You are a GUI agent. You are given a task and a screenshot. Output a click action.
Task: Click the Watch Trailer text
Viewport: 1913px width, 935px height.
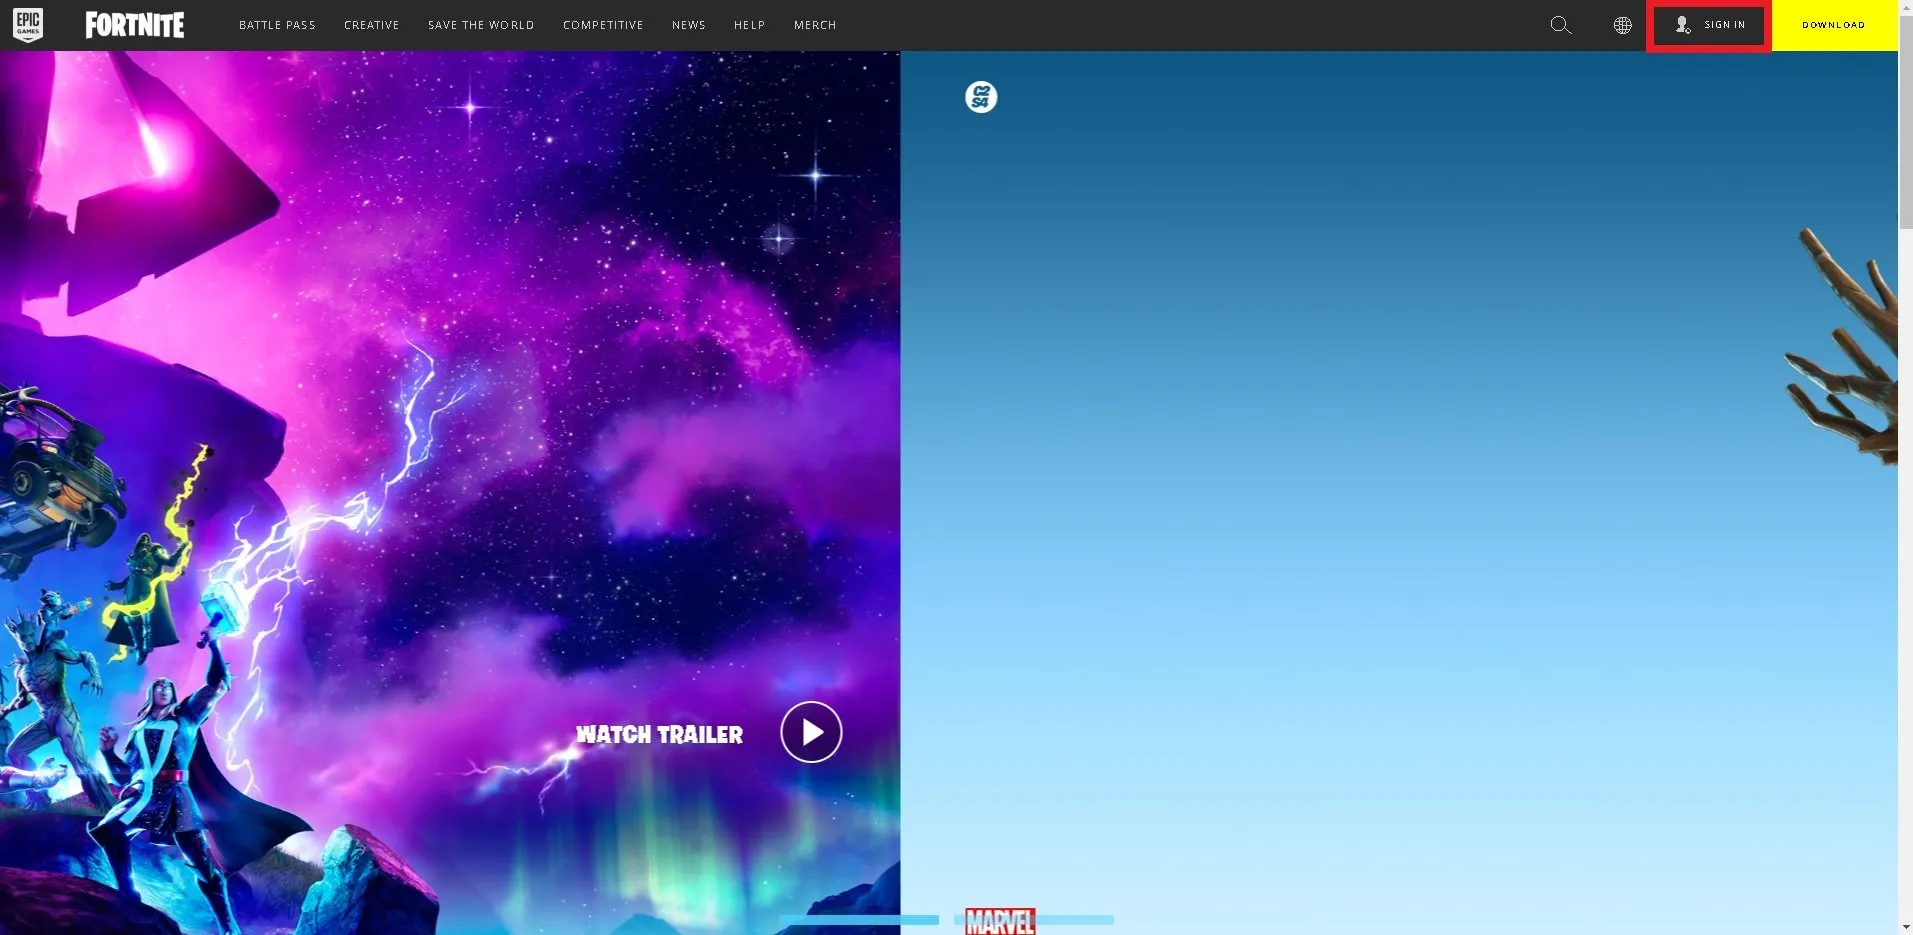click(659, 735)
